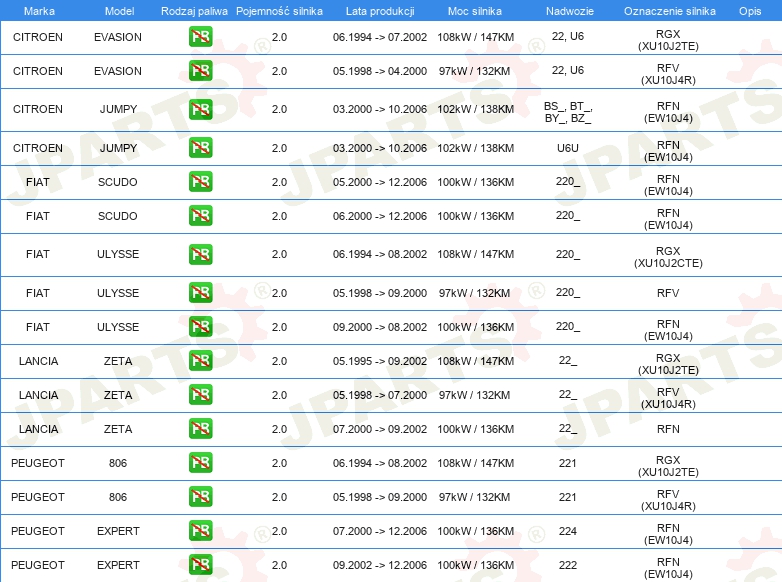This screenshot has width=782, height=582.
Task: Select date range 09.2000 -> 08.2002
Action: click(x=380, y=327)
